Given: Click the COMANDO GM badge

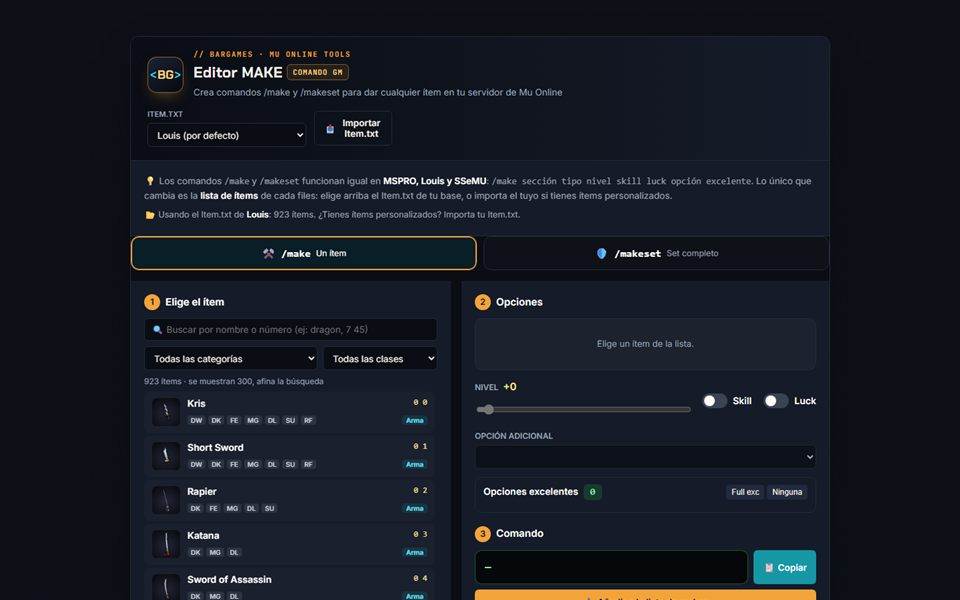Looking at the screenshot, I should (318, 72).
